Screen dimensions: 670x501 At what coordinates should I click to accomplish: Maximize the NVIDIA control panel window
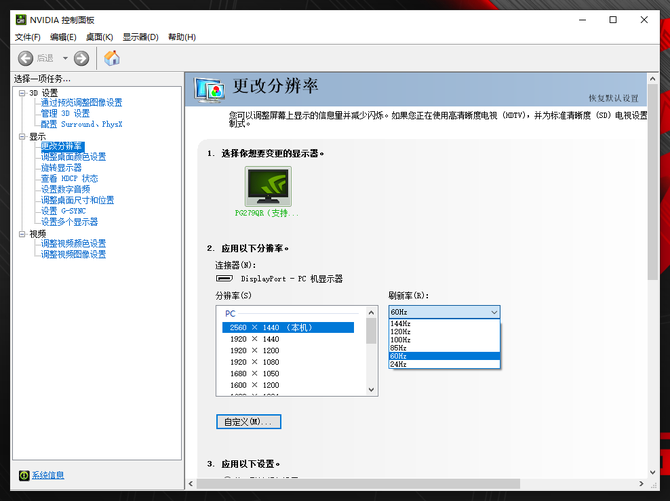[613, 20]
